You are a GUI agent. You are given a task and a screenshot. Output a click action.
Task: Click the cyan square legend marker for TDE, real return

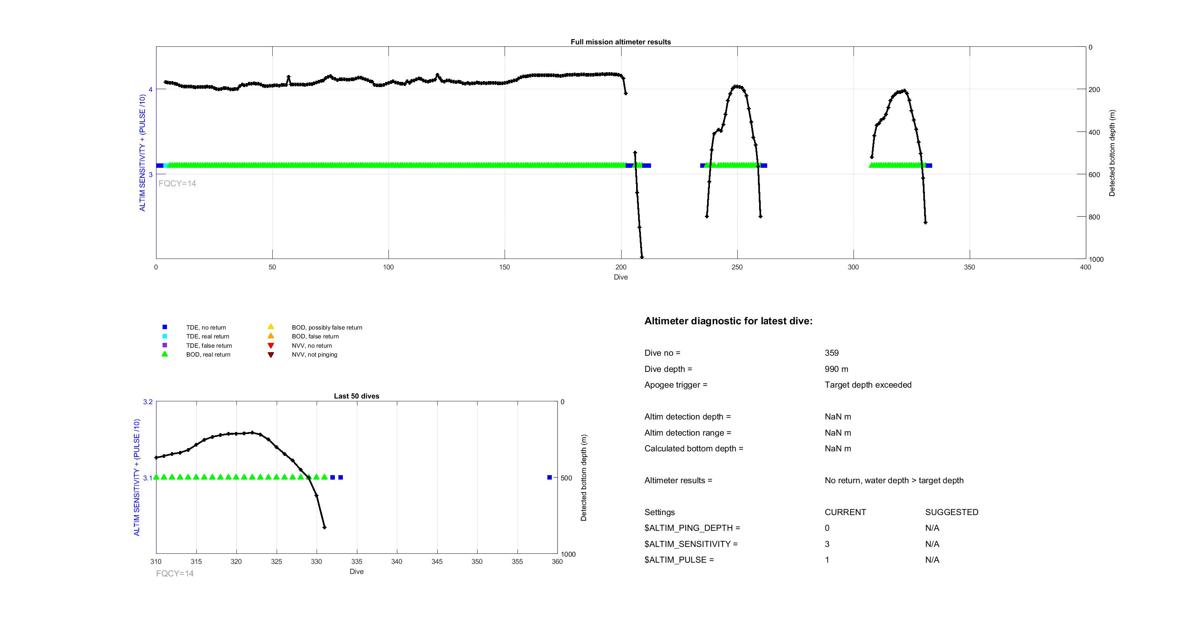click(164, 336)
